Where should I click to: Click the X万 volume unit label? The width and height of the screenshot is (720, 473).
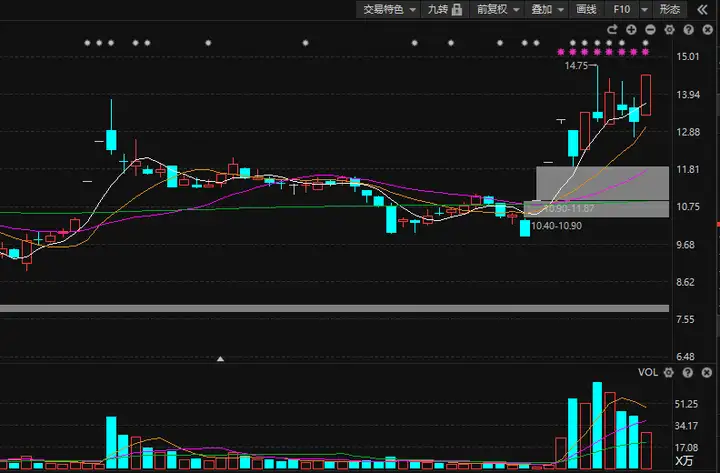(684, 461)
